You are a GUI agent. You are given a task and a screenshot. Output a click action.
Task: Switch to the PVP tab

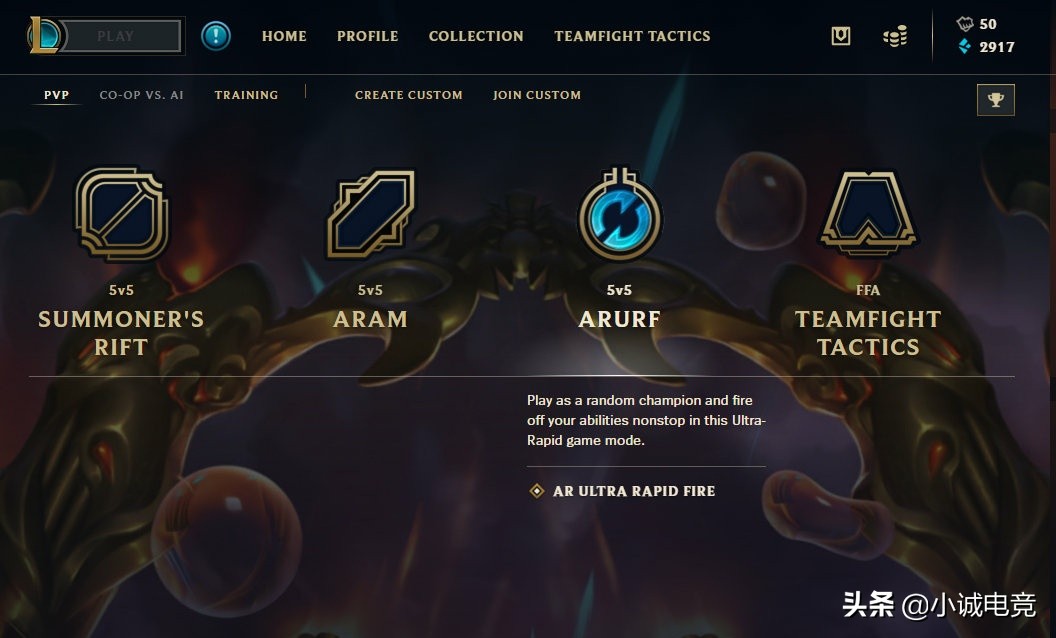57,95
